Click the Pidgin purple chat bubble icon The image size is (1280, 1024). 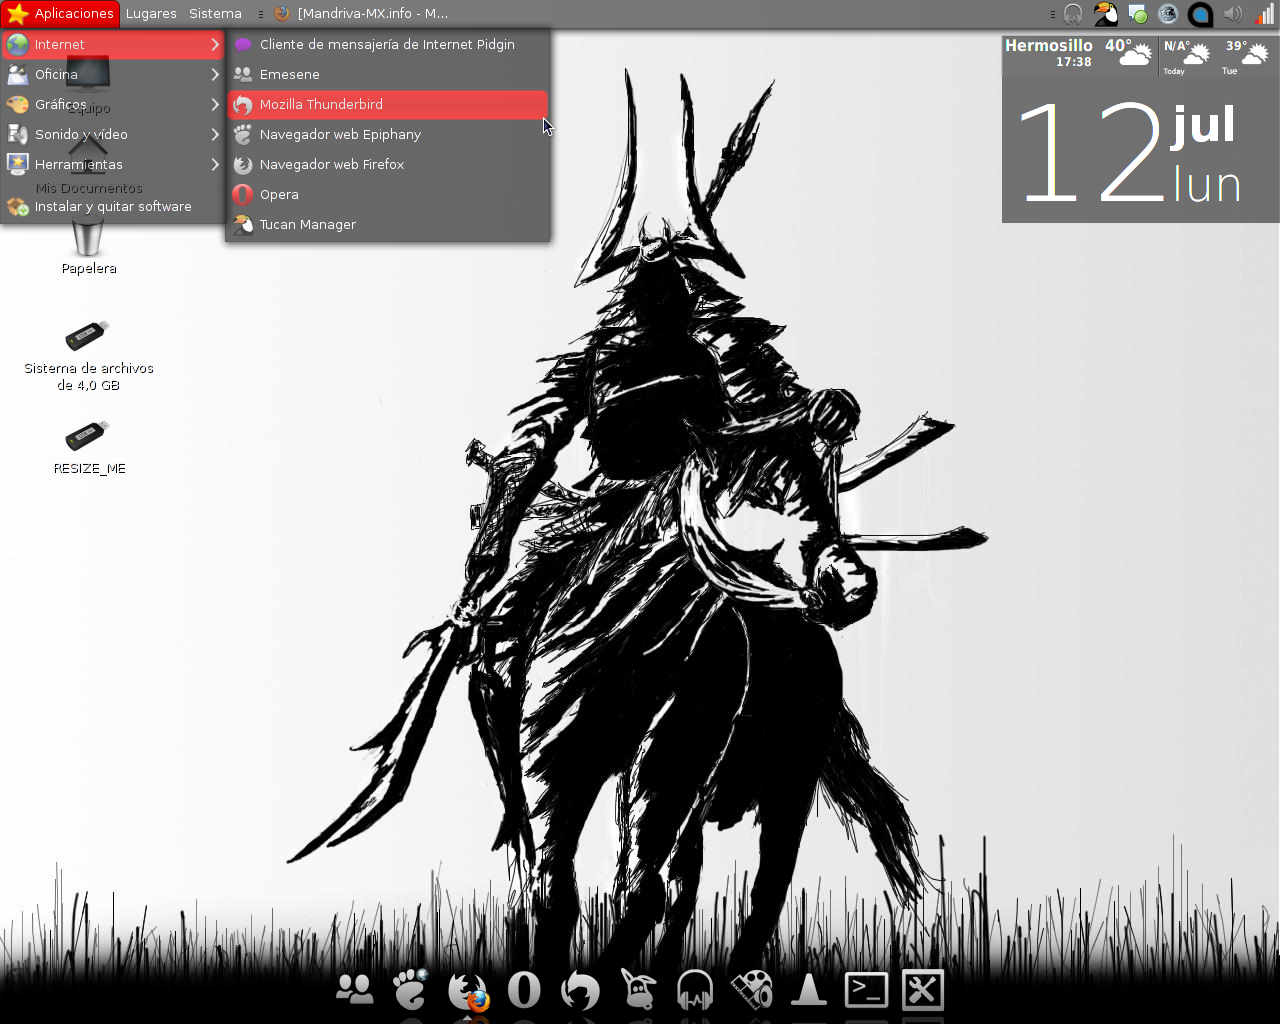tap(243, 44)
